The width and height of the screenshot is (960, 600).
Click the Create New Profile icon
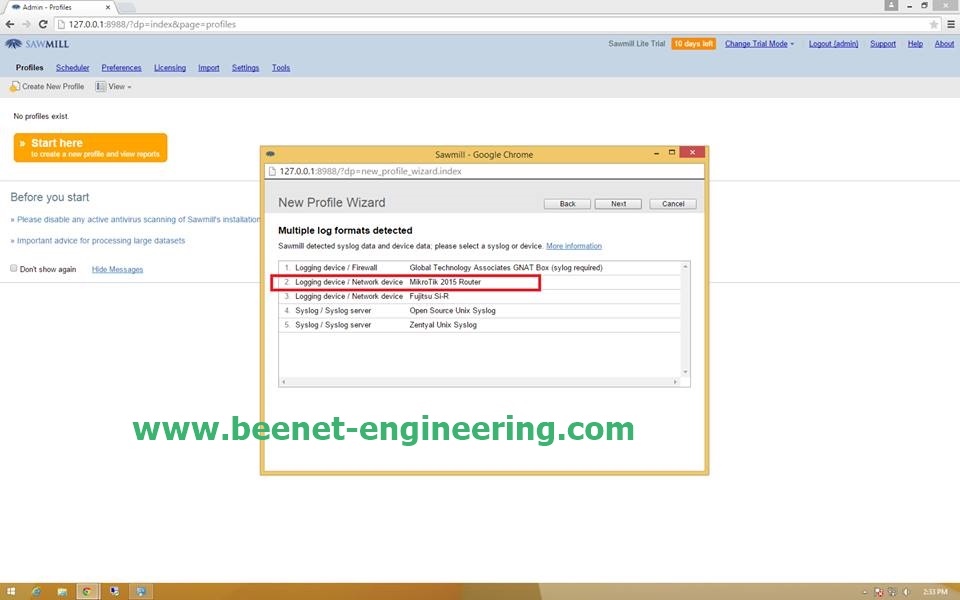pos(15,87)
